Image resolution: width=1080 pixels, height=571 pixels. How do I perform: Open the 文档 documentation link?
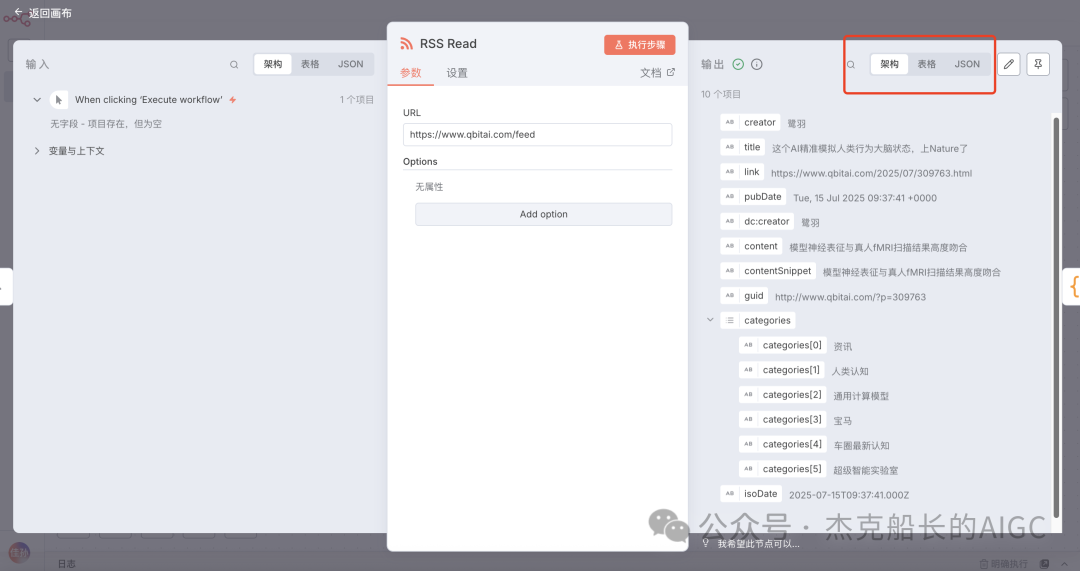657,72
